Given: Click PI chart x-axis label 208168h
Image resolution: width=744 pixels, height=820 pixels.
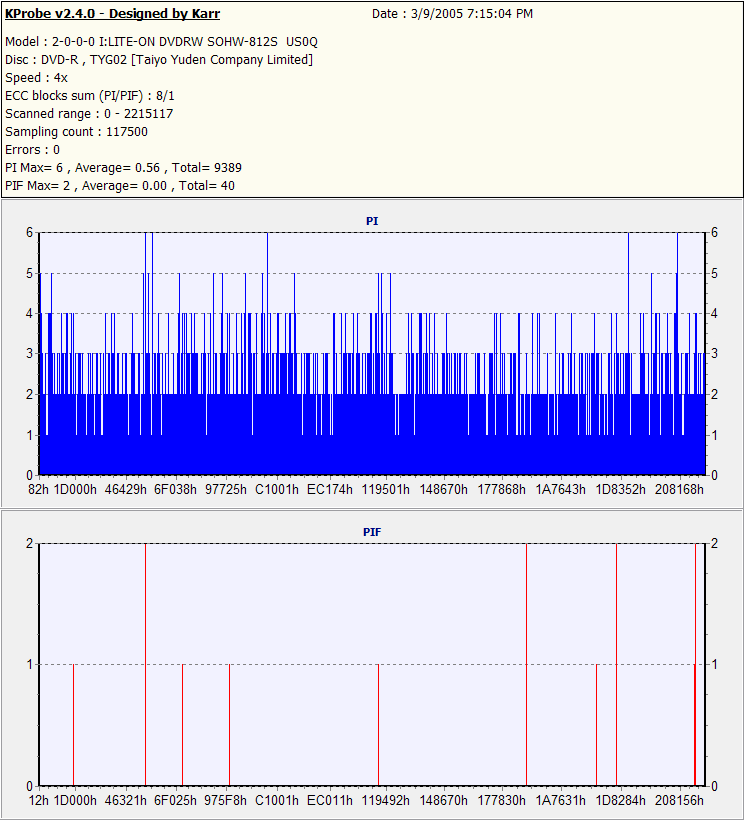Looking at the screenshot, I should [x=680, y=489].
